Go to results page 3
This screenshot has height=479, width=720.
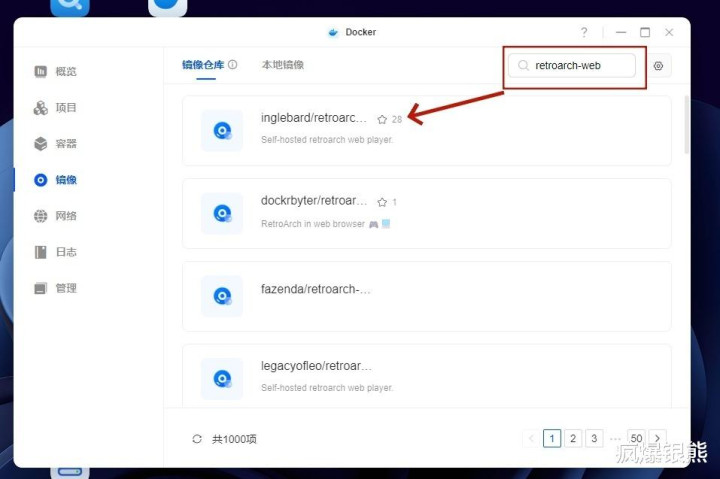(594, 438)
